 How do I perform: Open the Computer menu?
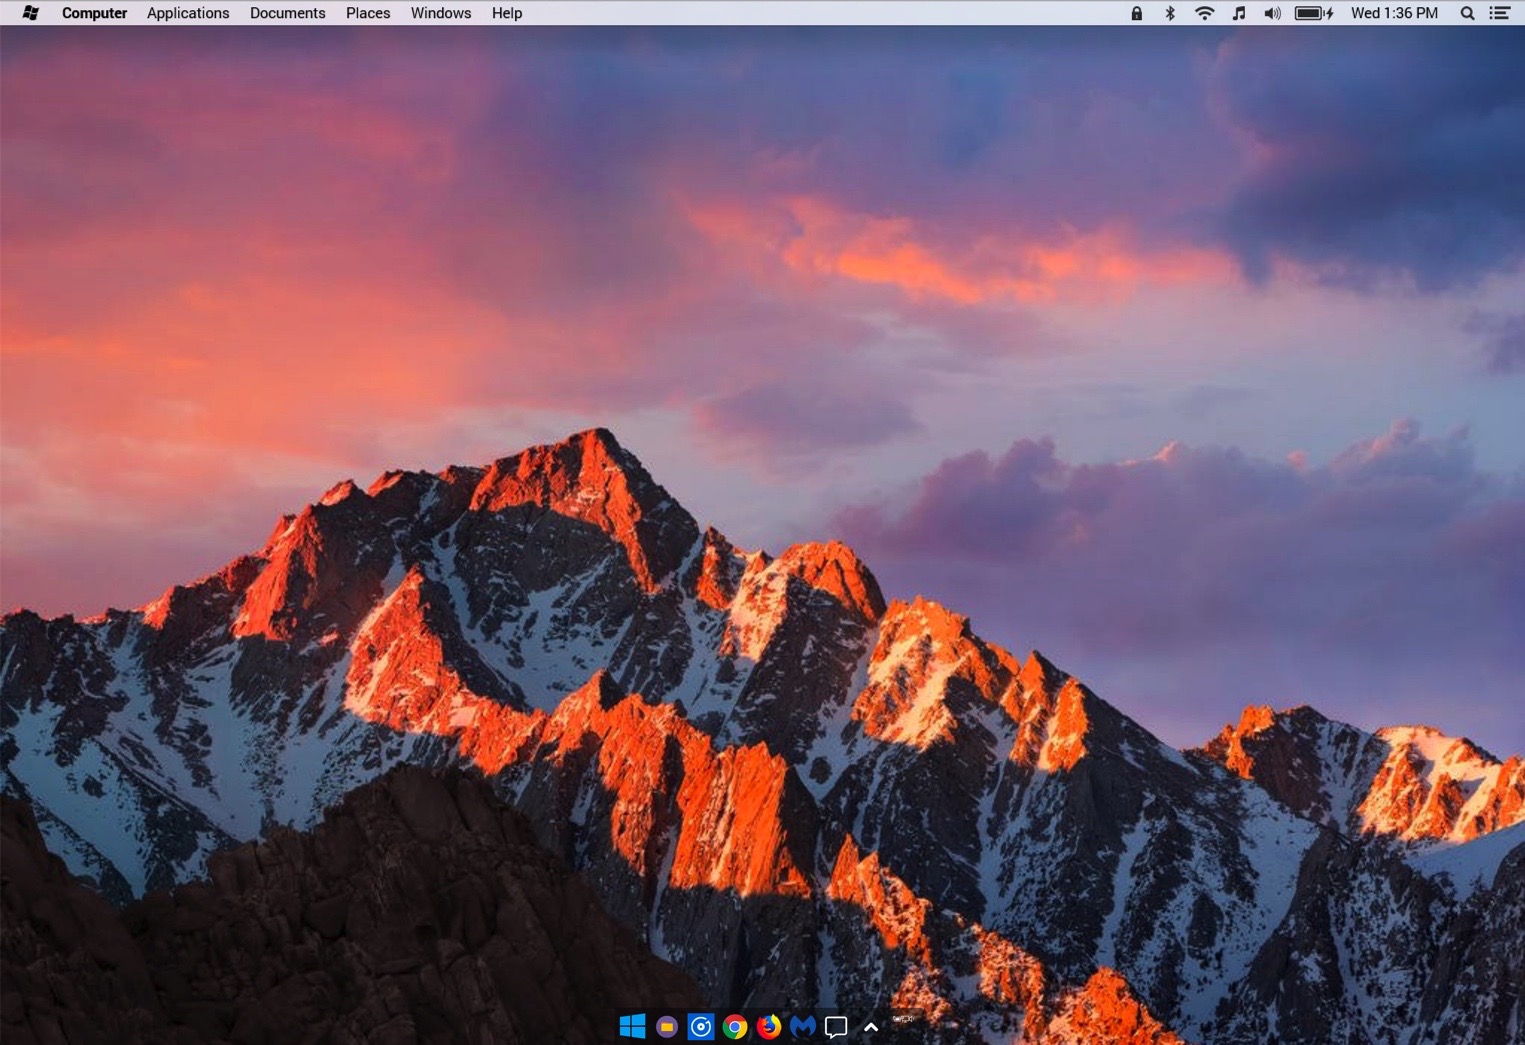point(94,13)
